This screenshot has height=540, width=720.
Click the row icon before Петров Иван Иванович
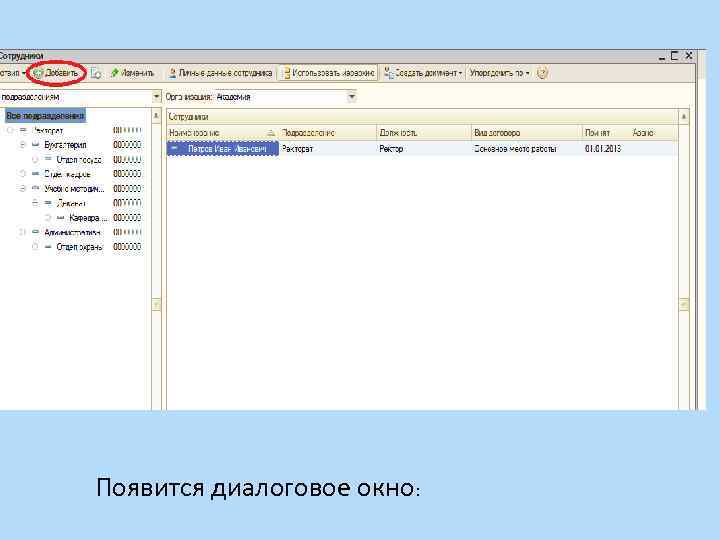[174, 148]
